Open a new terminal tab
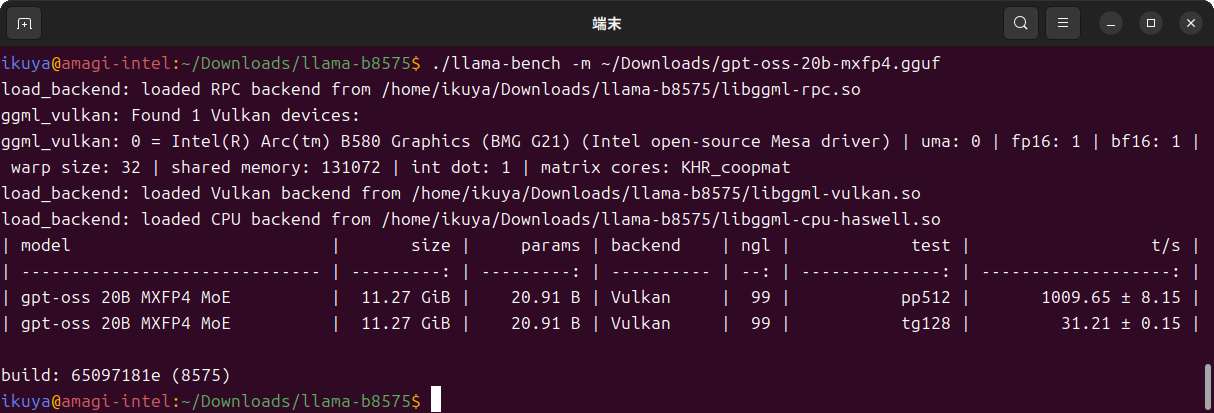Viewport: 1214px width, 413px height. pos(25,22)
